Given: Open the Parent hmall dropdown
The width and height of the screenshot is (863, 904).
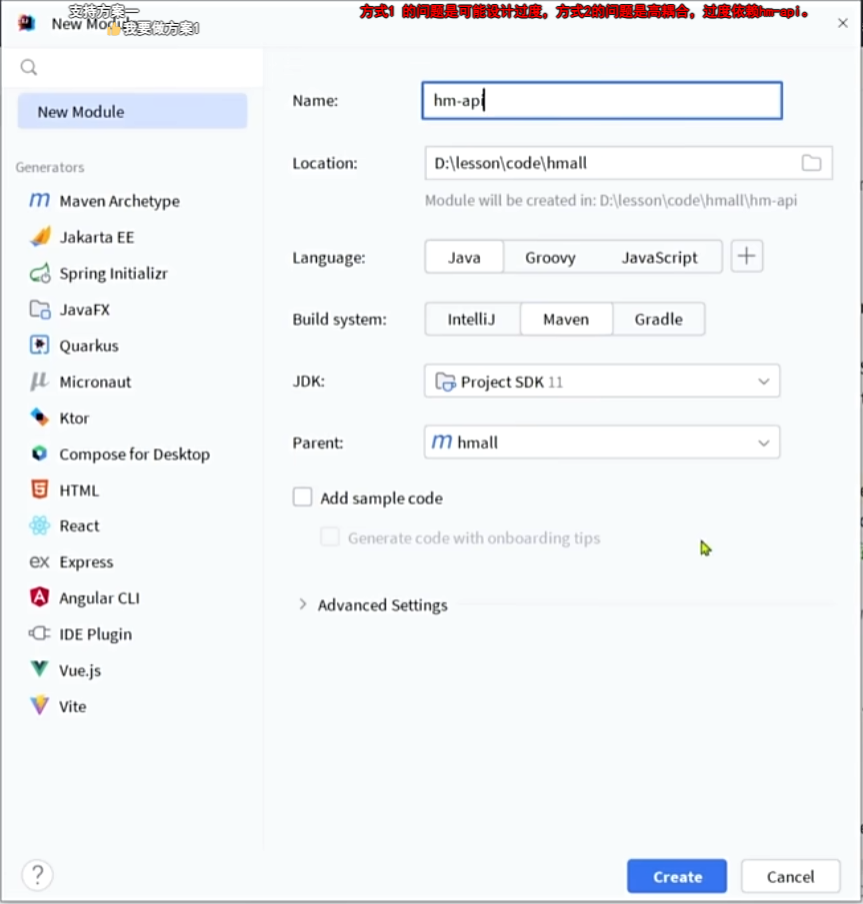Looking at the screenshot, I should [x=602, y=442].
